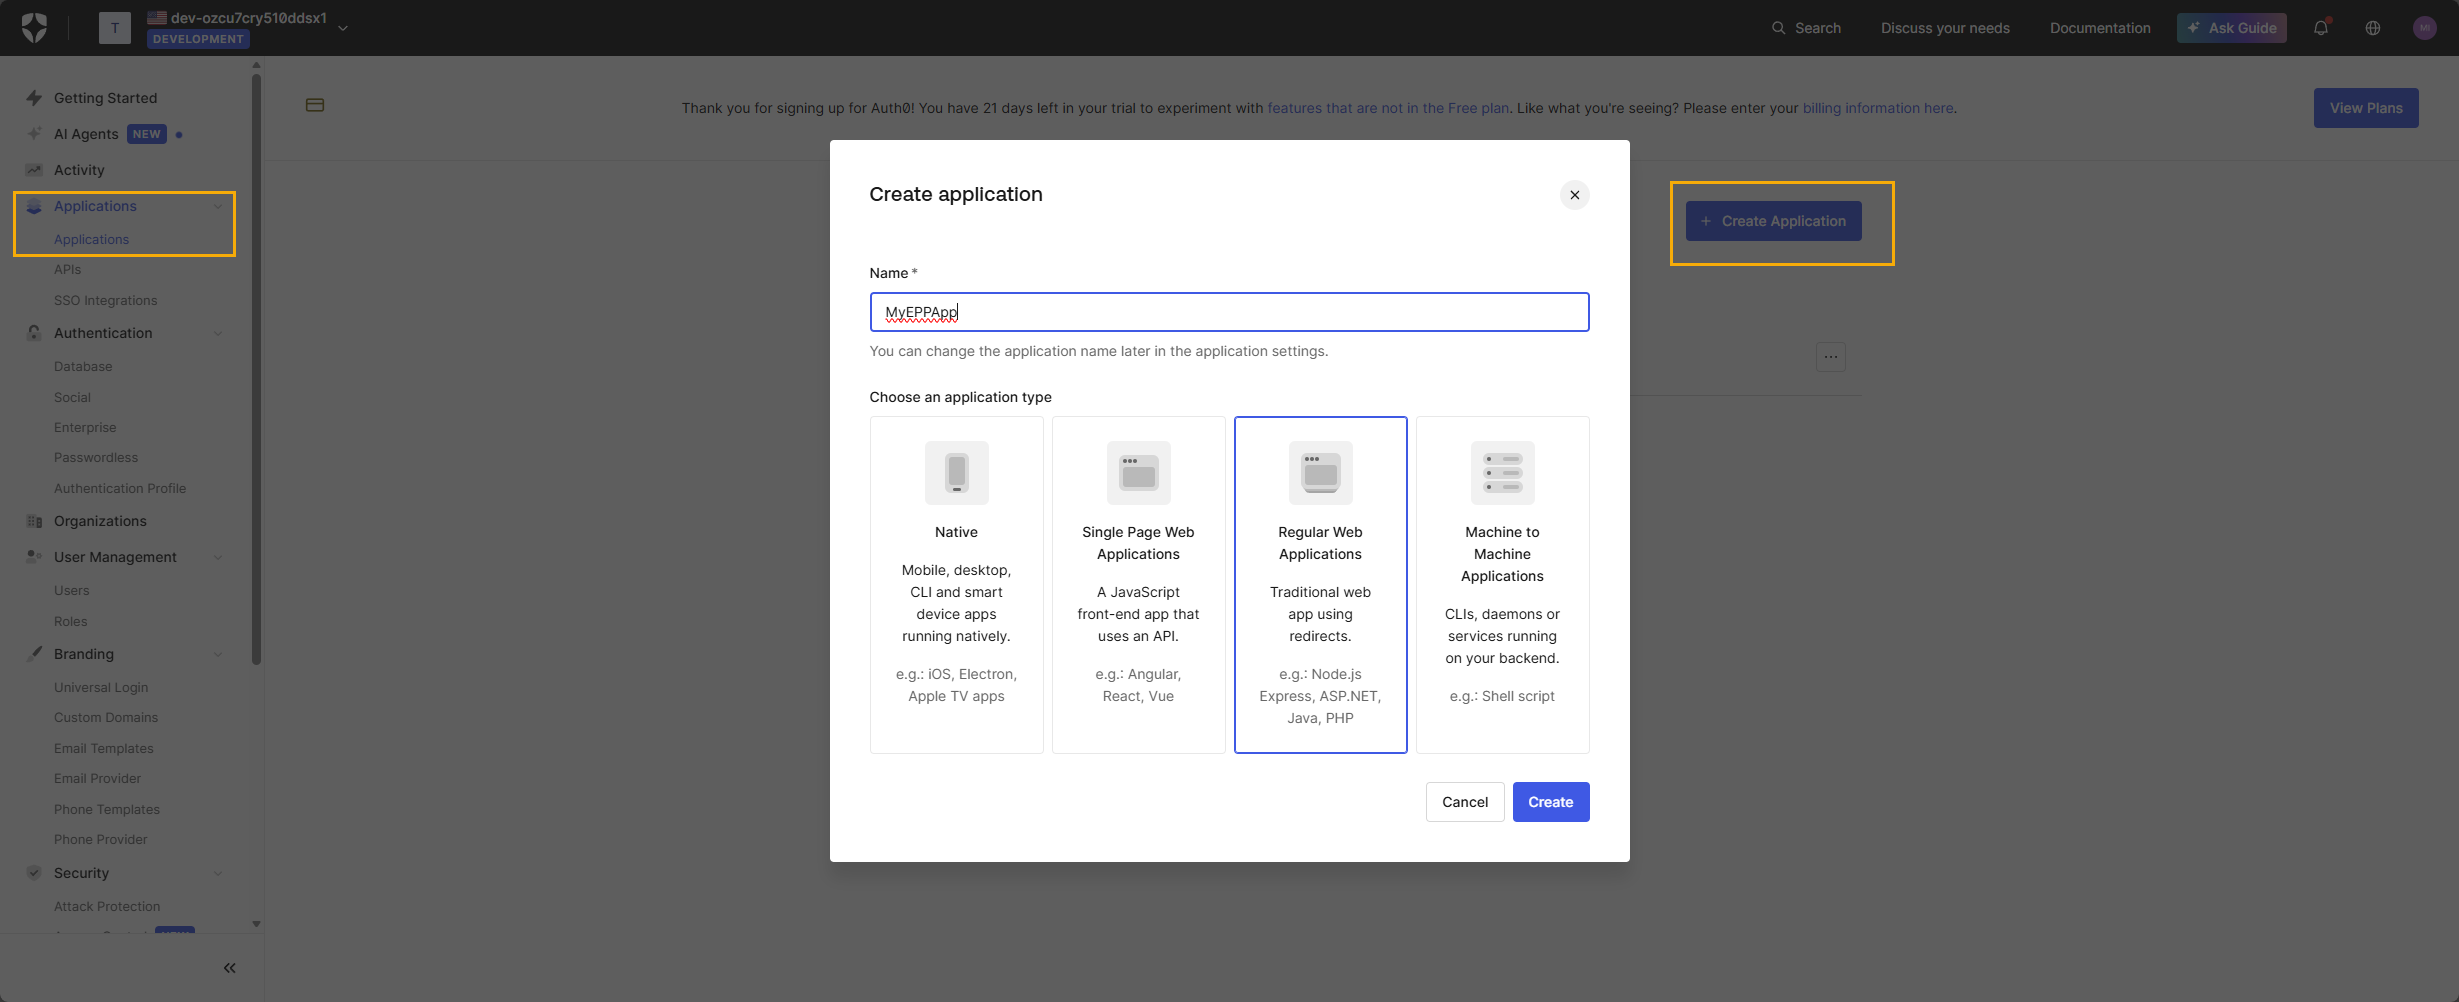Image resolution: width=2459 pixels, height=1002 pixels.
Task: Open the tenant dev-ozcu7cry510ddsx1 dropdown
Action: coord(343,28)
